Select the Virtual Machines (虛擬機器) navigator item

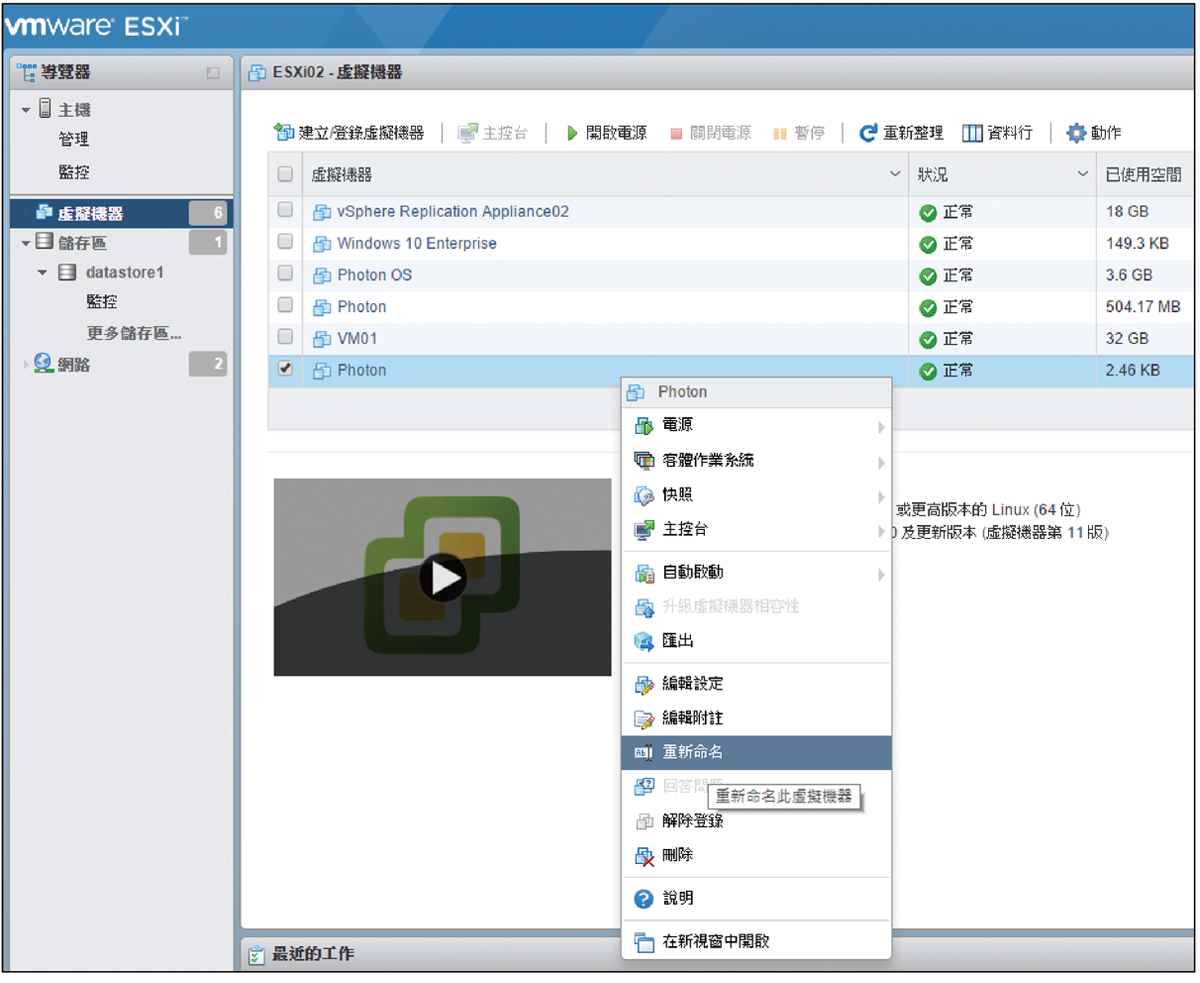pos(120,213)
